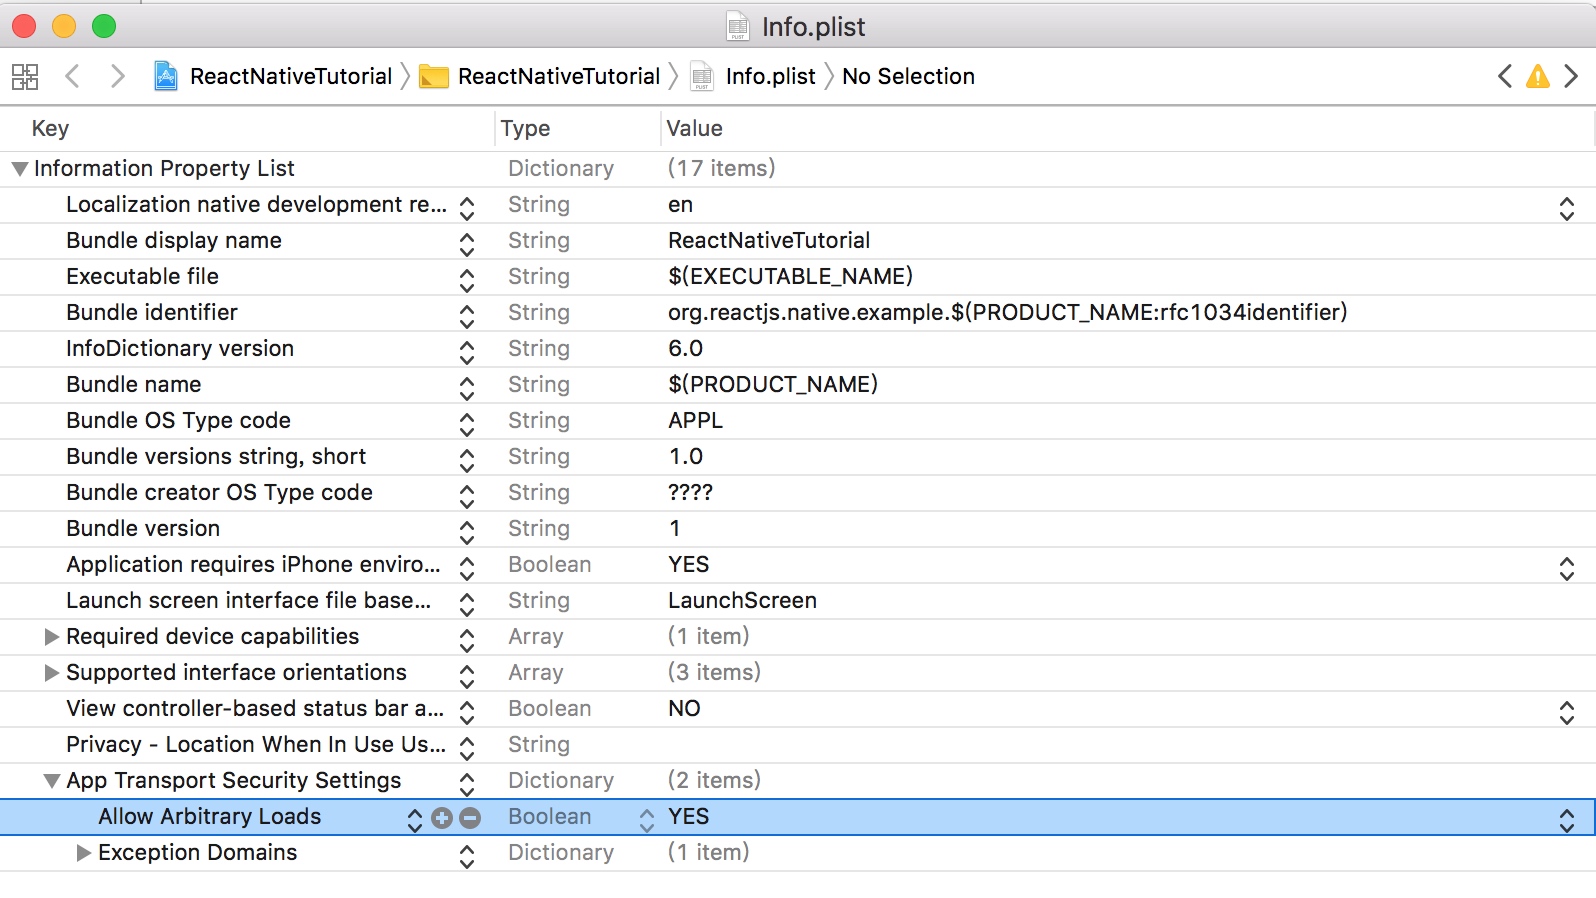Click the macOS window zoom green button

[104, 26]
